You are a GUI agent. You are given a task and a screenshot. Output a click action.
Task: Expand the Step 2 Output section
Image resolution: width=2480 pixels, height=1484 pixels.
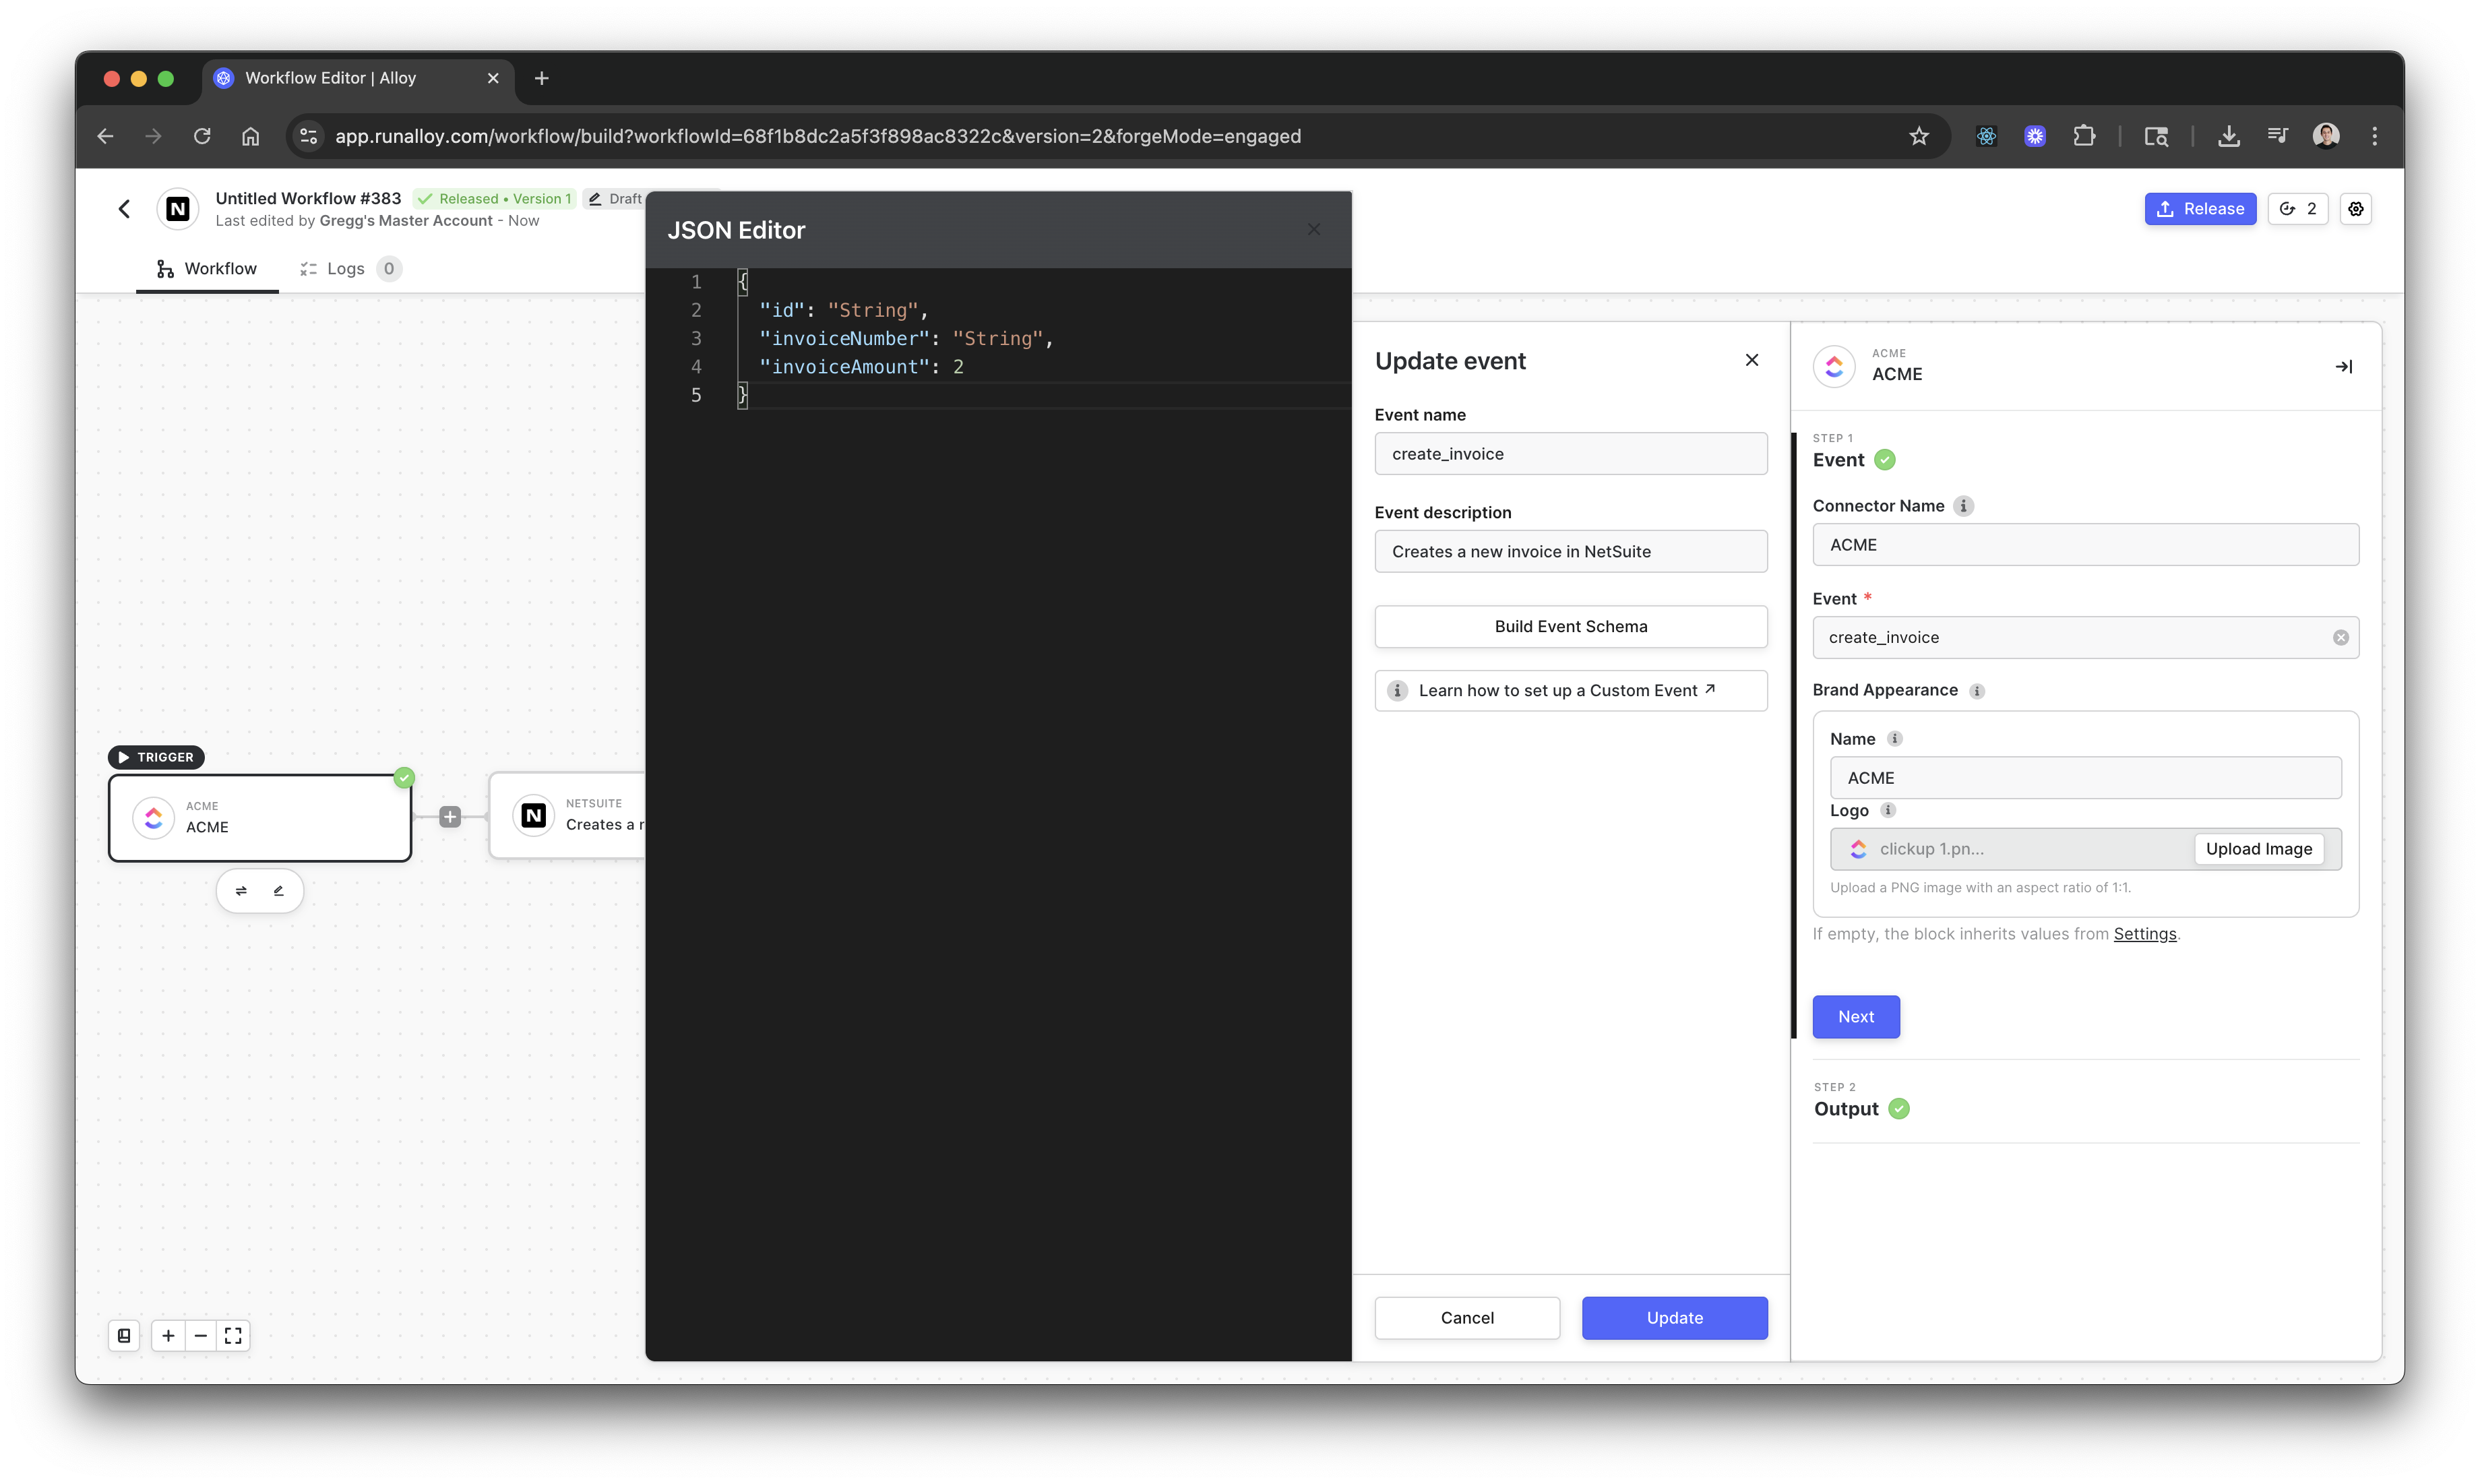[x=1847, y=1109]
